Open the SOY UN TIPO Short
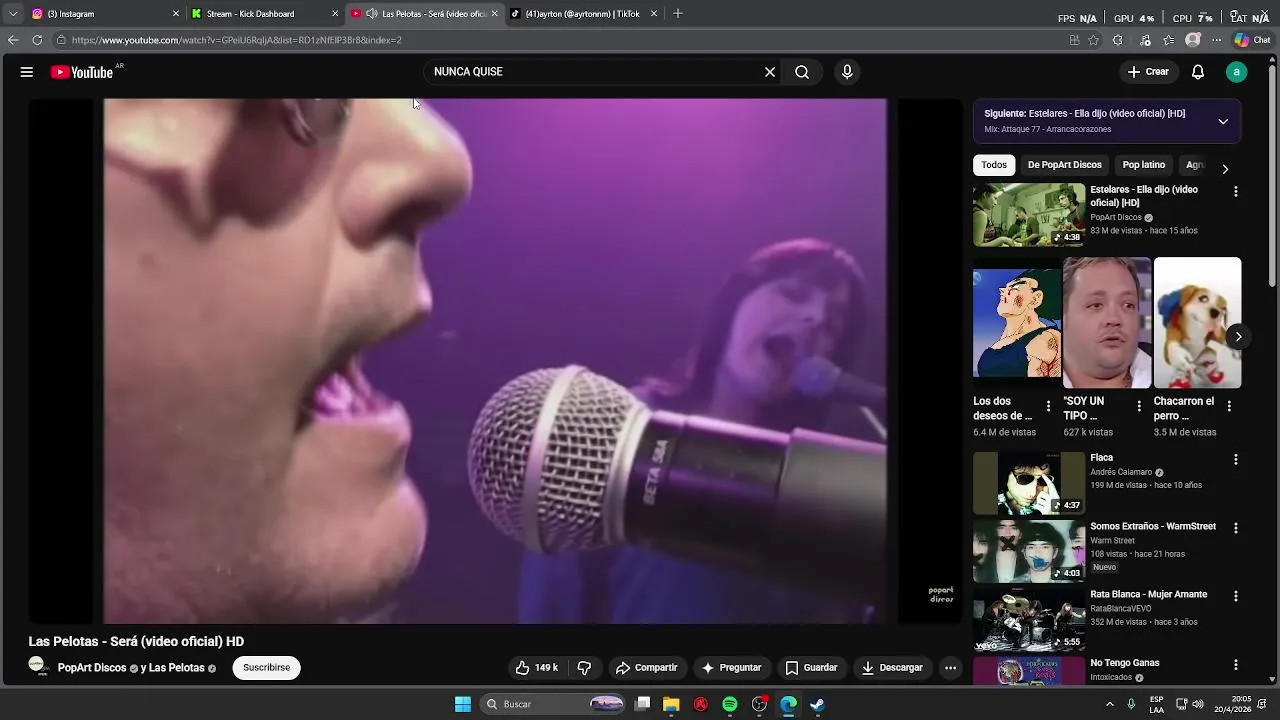This screenshot has height=720, width=1280. (x=1107, y=323)
